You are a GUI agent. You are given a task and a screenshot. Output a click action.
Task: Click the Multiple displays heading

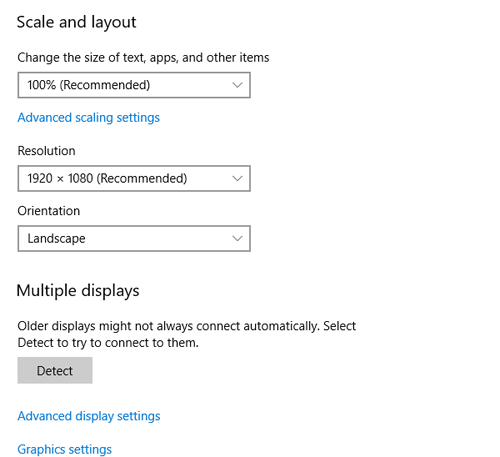[78, 291]
